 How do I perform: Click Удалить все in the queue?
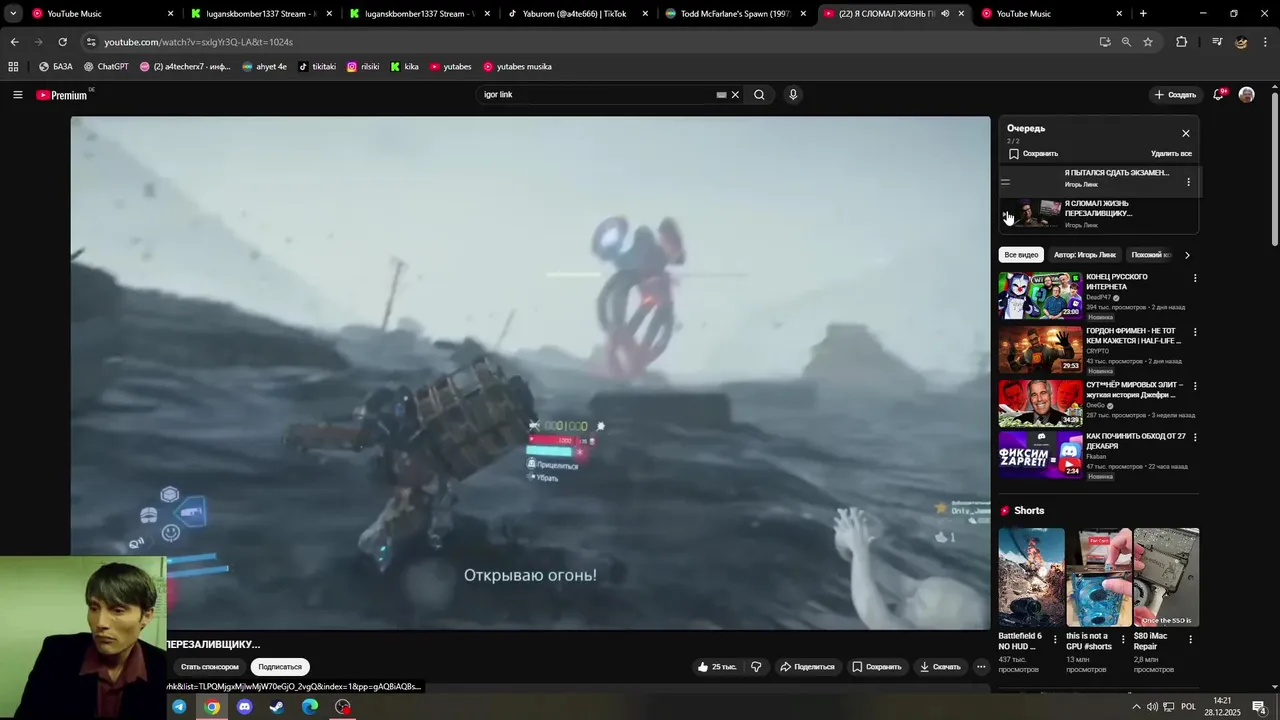click(x=1171, y=154)
